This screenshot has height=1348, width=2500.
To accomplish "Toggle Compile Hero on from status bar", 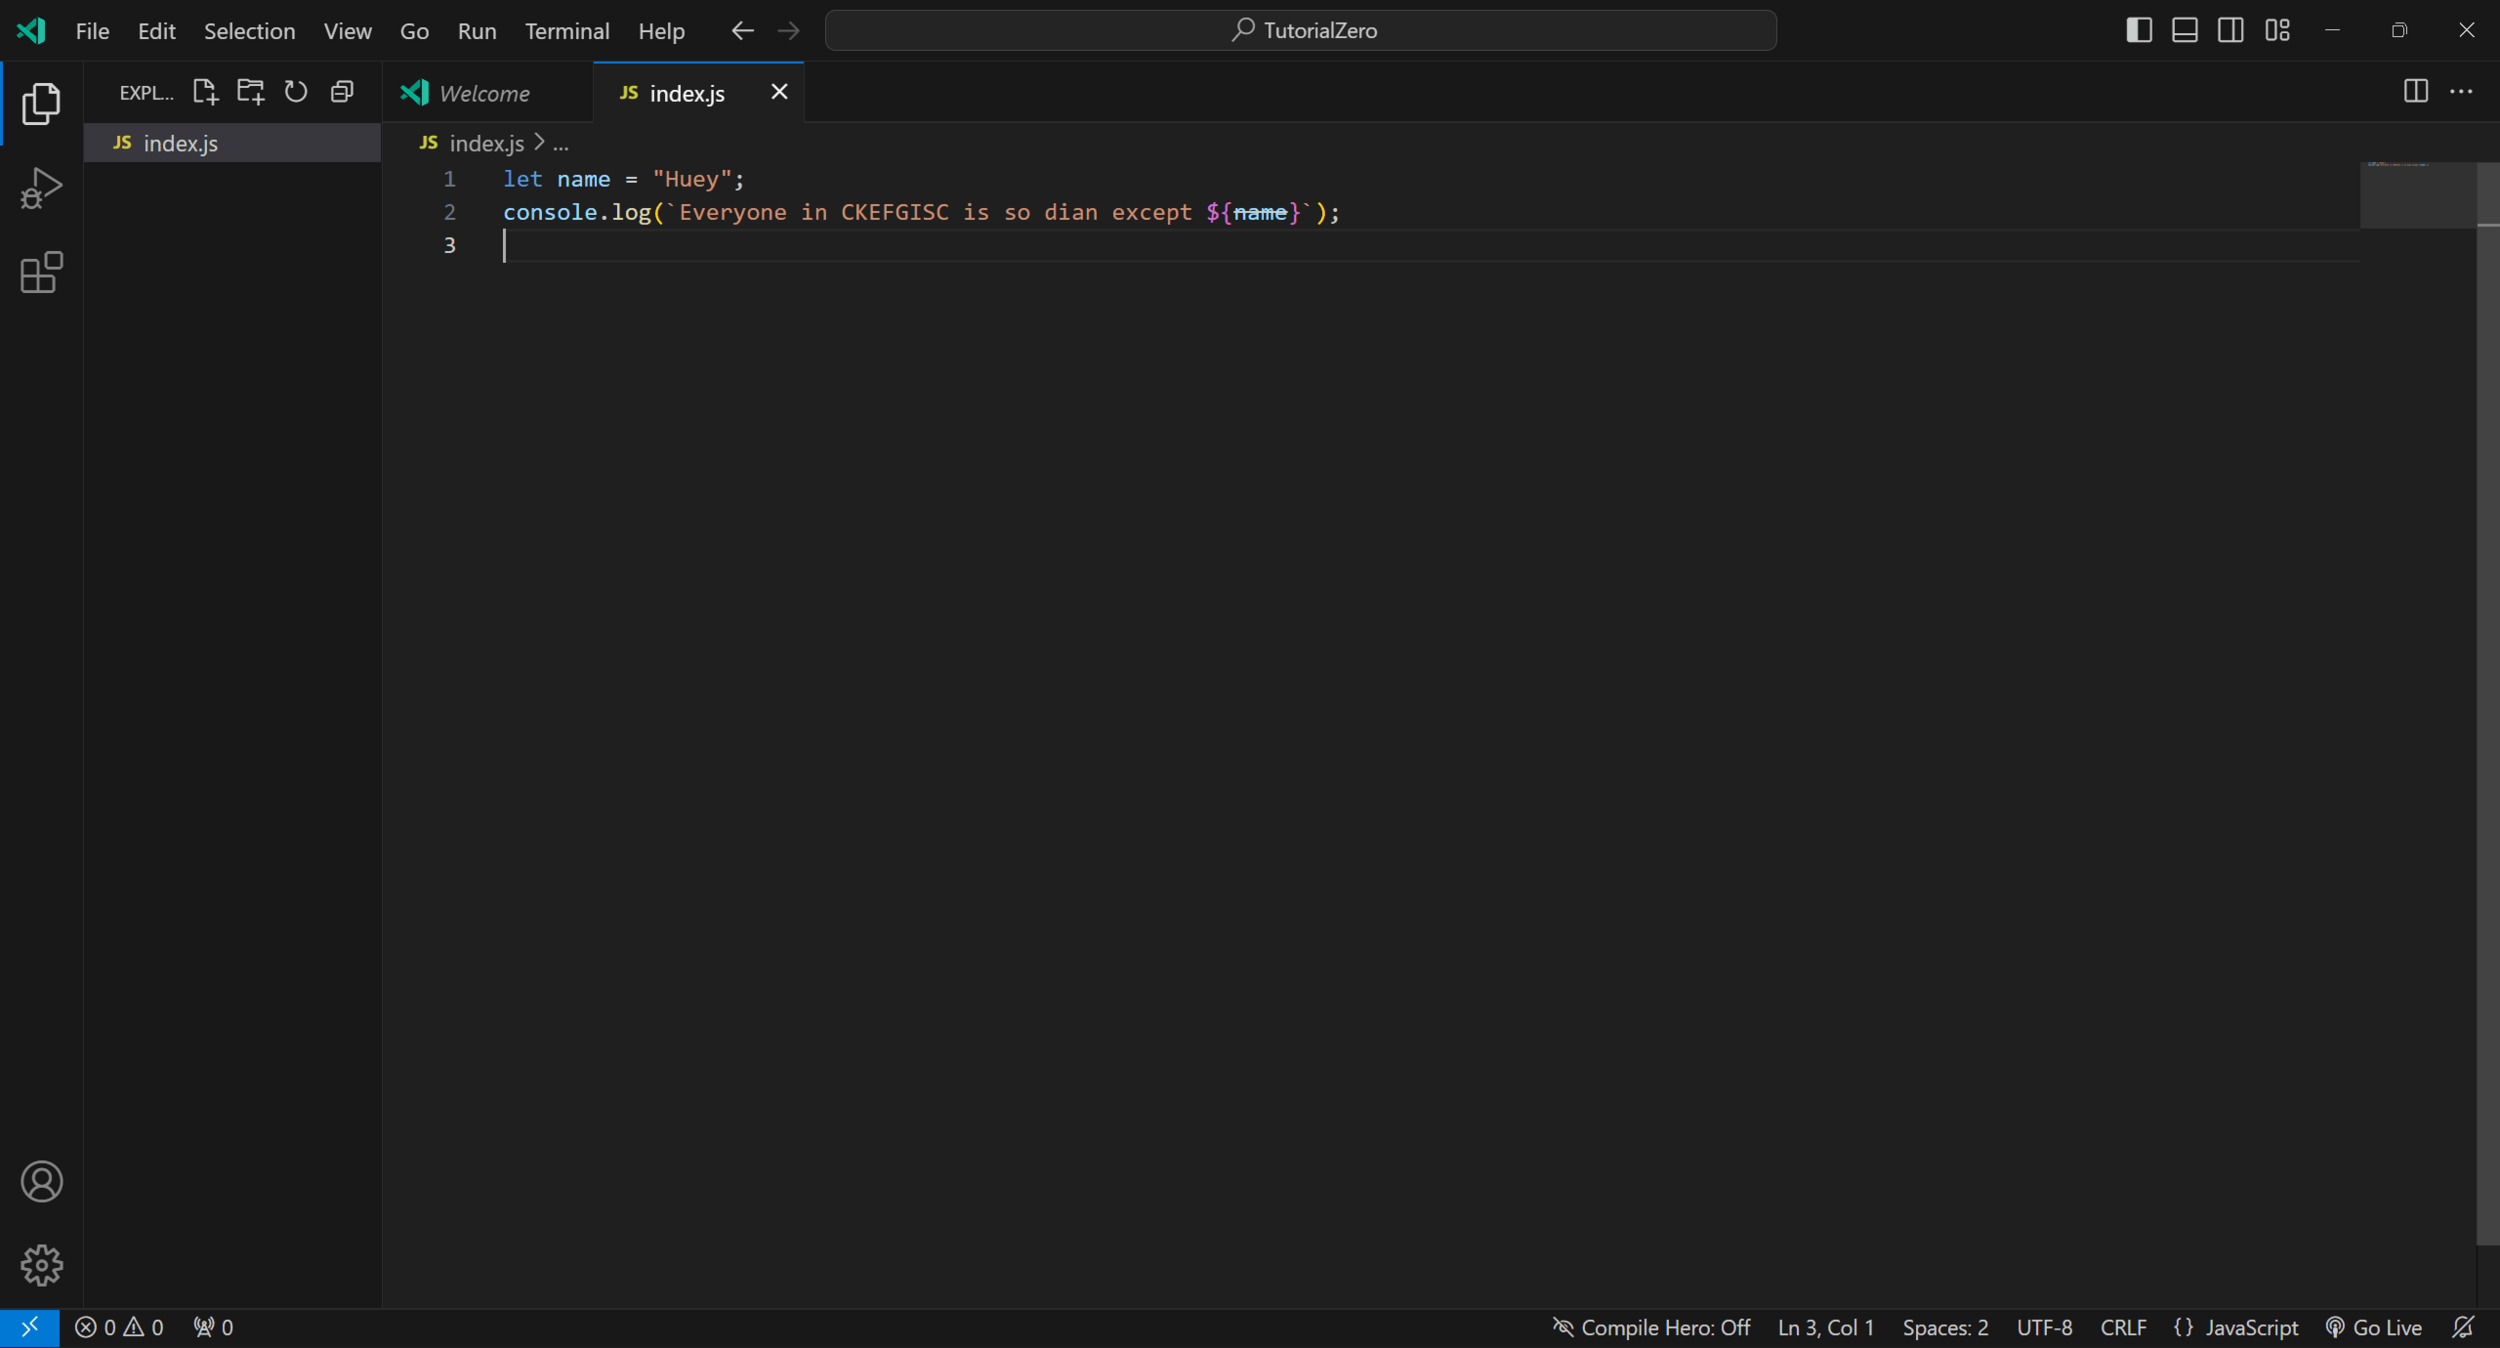I will point(1651,1327).
